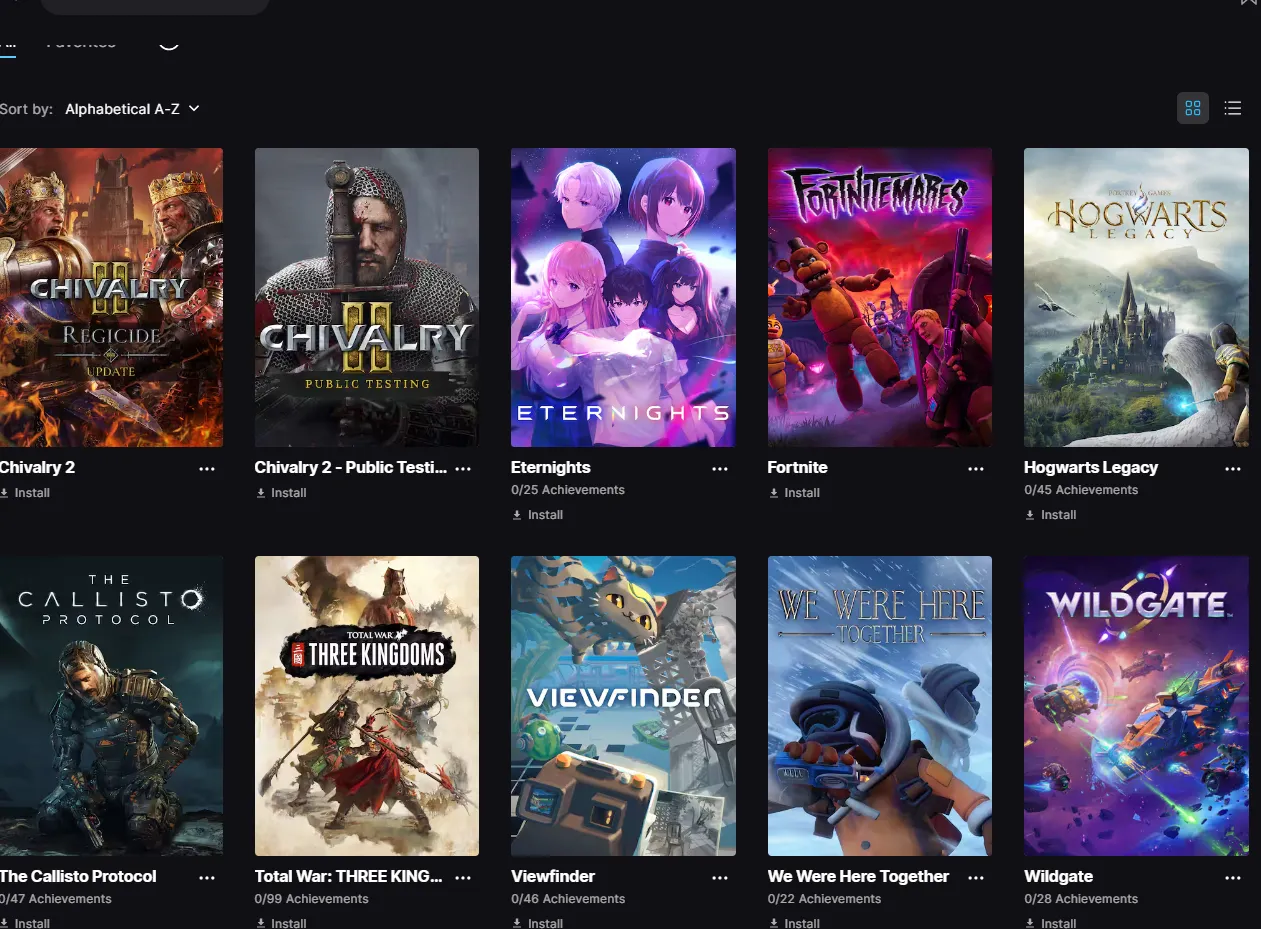
Task: Open three-dot menu for Eternights
Action: click(x=720, y=468)
